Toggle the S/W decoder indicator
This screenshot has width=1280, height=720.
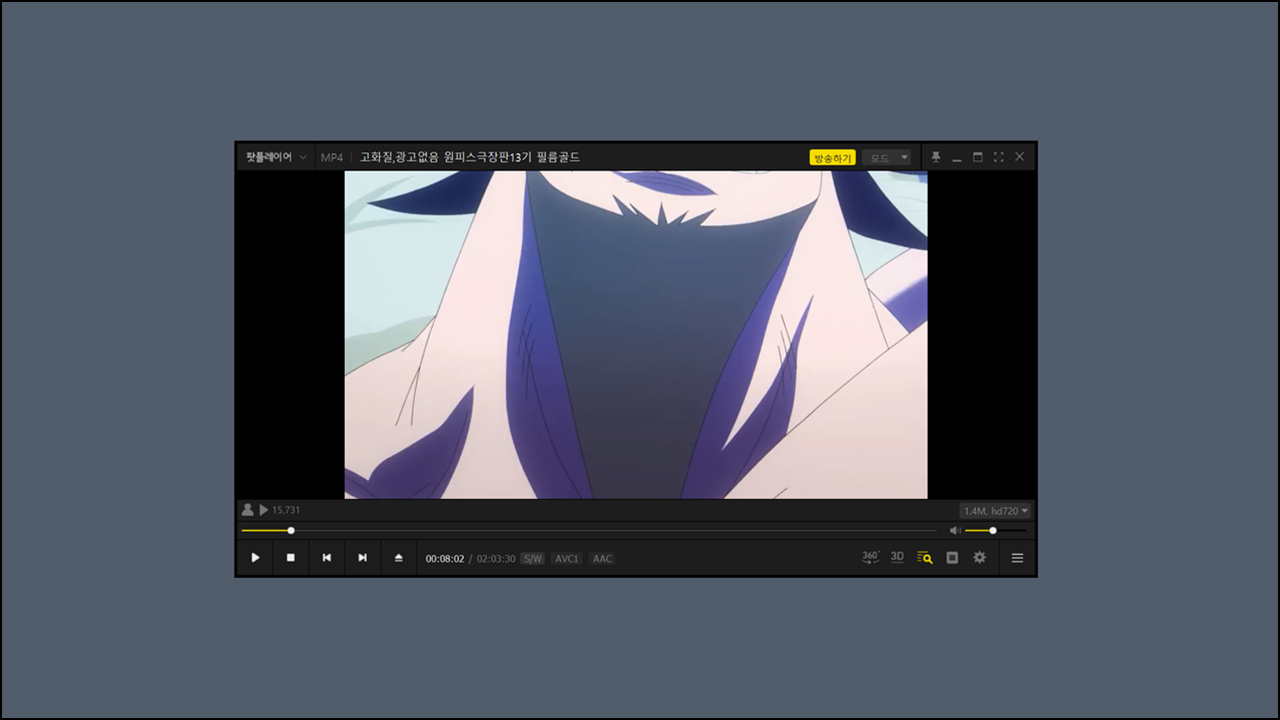[532, 559]
